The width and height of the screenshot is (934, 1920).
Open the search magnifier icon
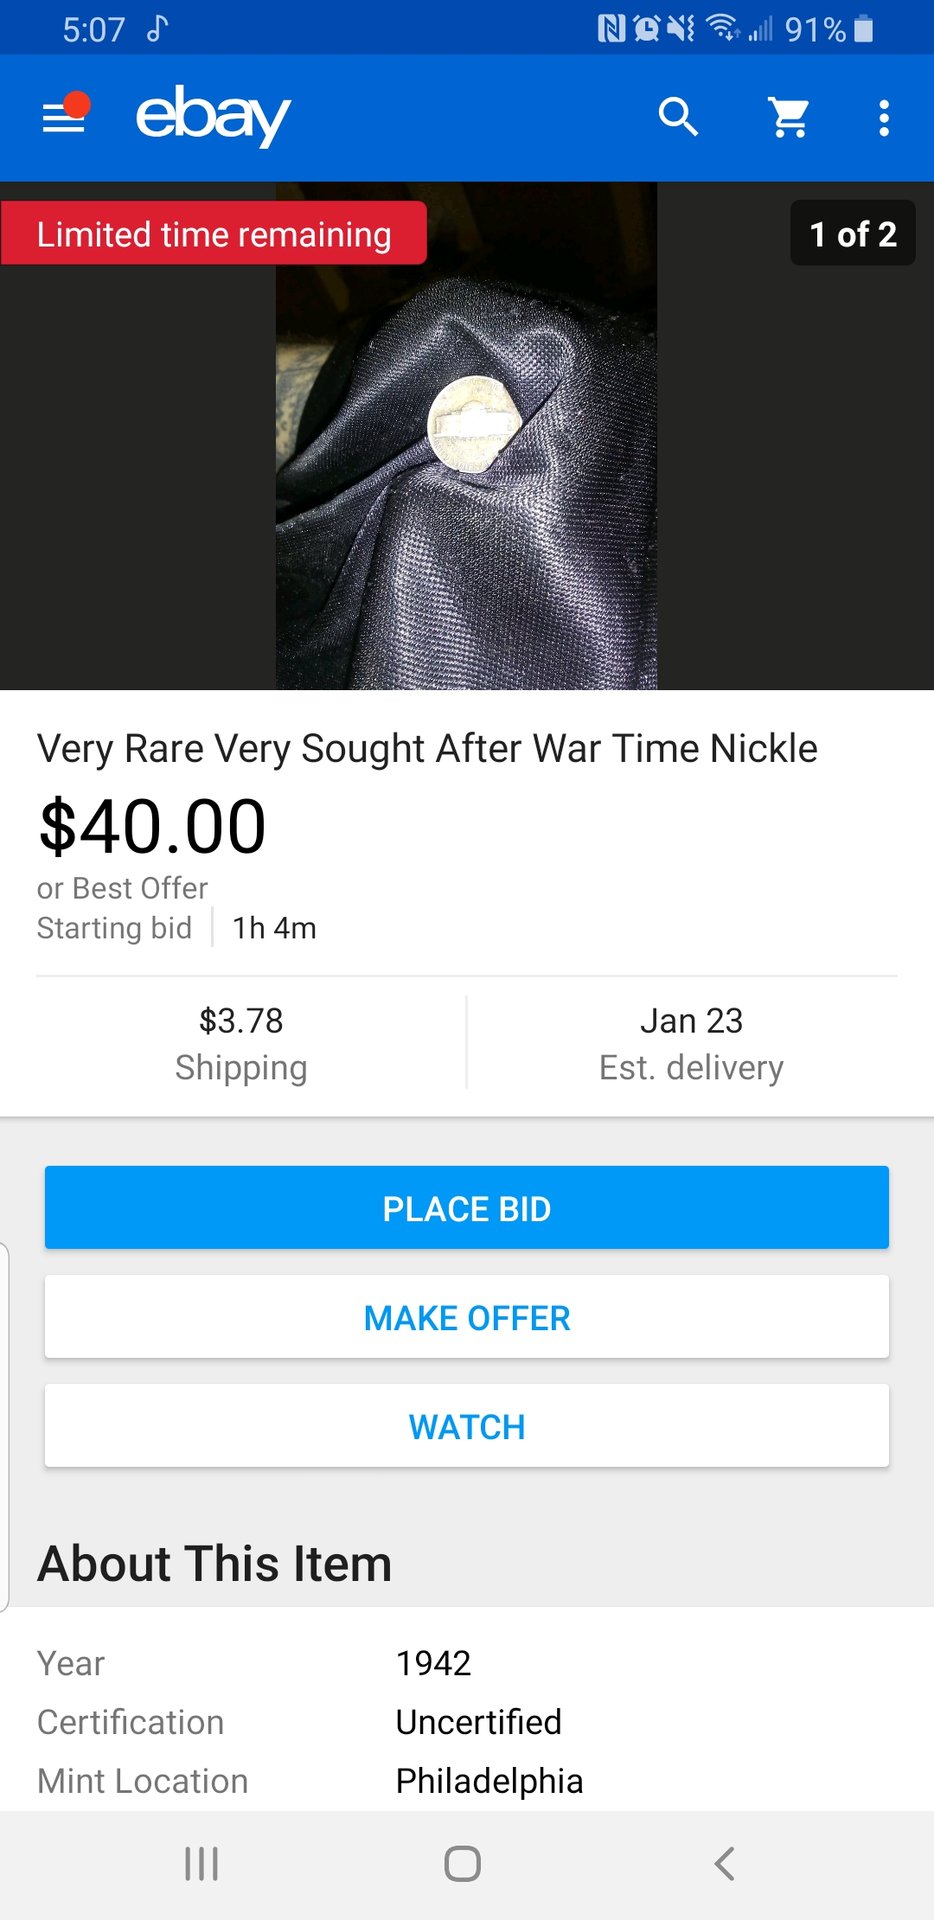(678, 117)
